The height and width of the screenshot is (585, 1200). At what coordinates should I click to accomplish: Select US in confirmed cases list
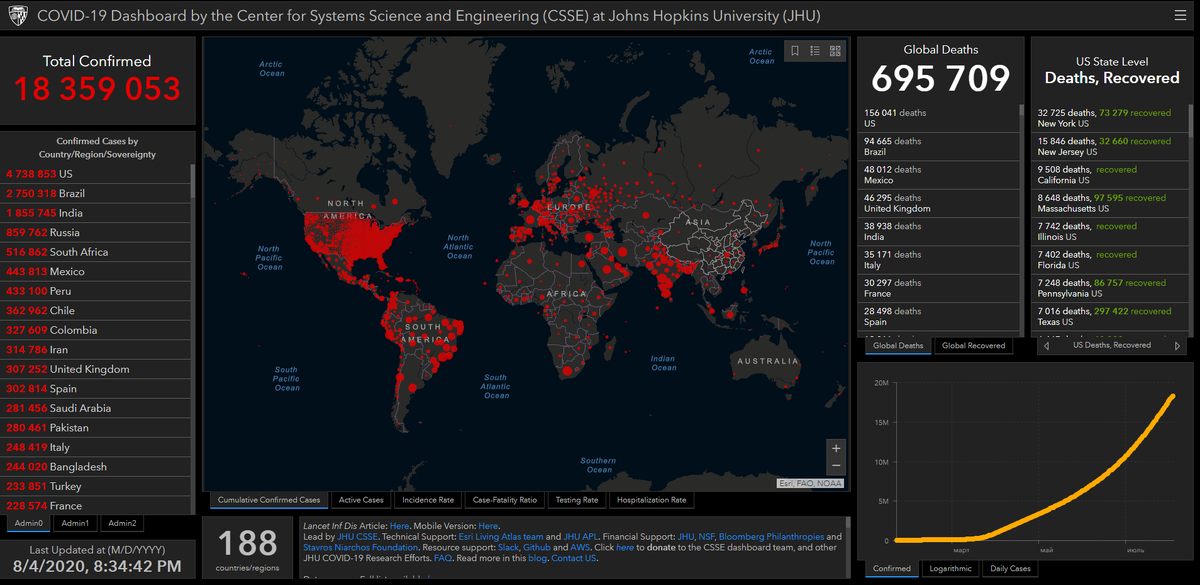96,173
